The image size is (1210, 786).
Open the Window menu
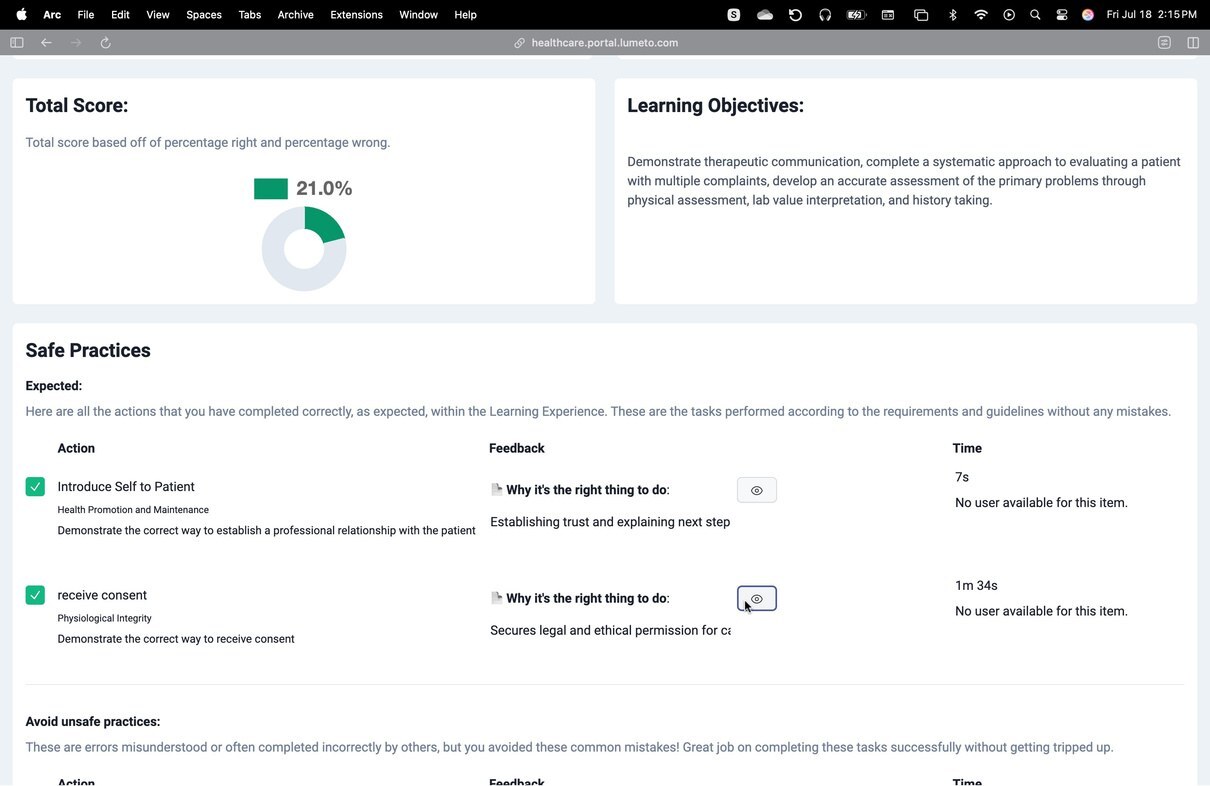(418, 15)
